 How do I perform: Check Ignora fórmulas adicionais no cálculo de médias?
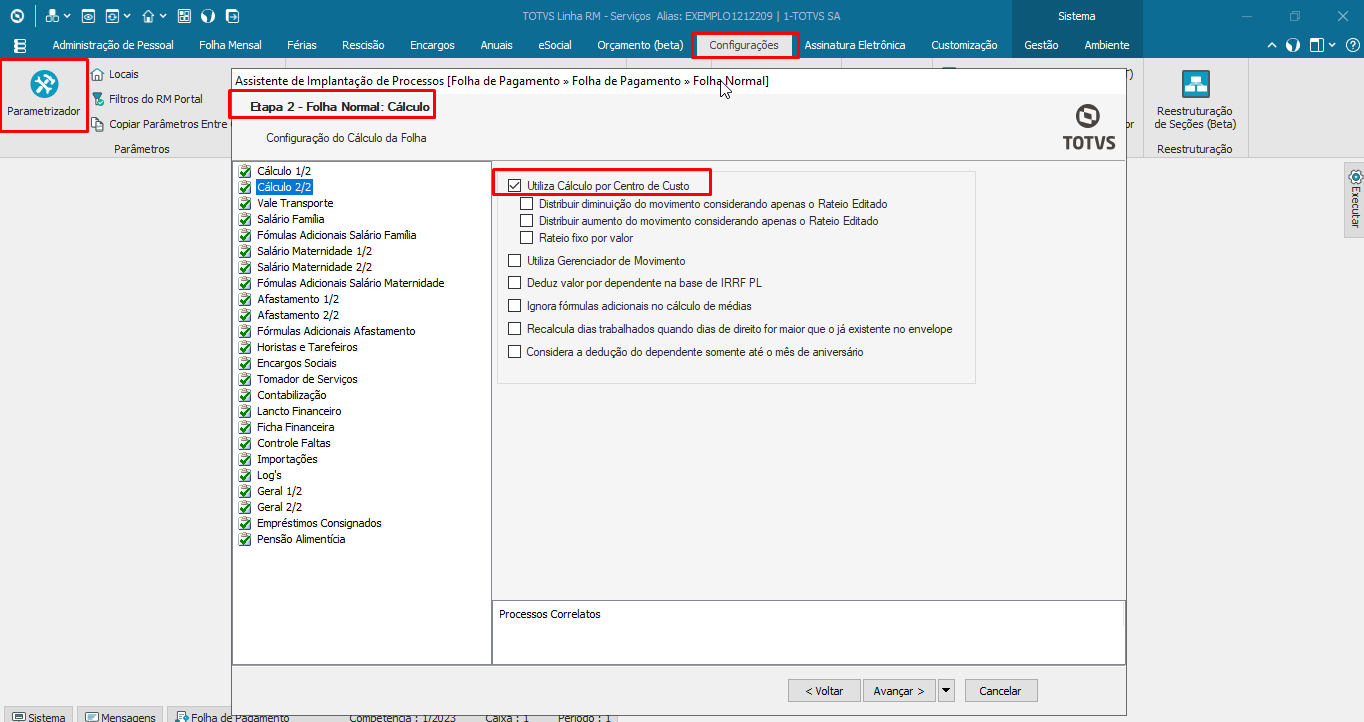[515, 306]
